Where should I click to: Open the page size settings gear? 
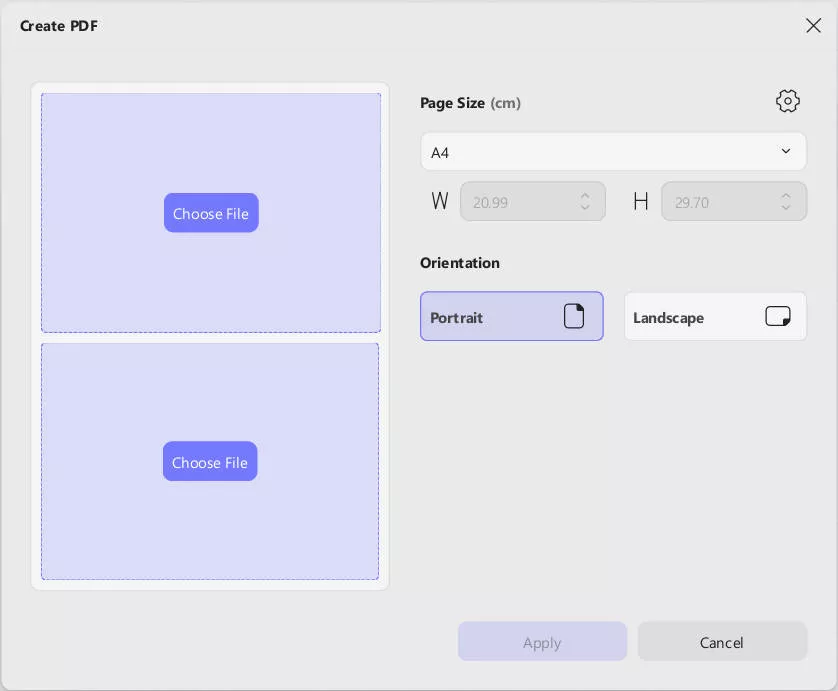click(x=787, y=101)
